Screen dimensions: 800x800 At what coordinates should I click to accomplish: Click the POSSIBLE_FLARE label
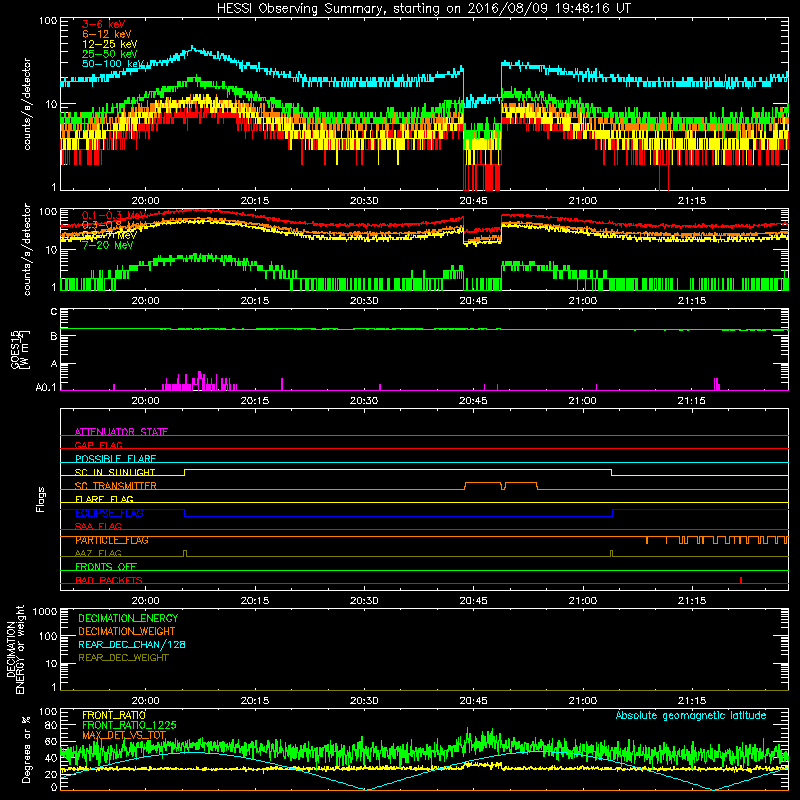tap(115, 459)
